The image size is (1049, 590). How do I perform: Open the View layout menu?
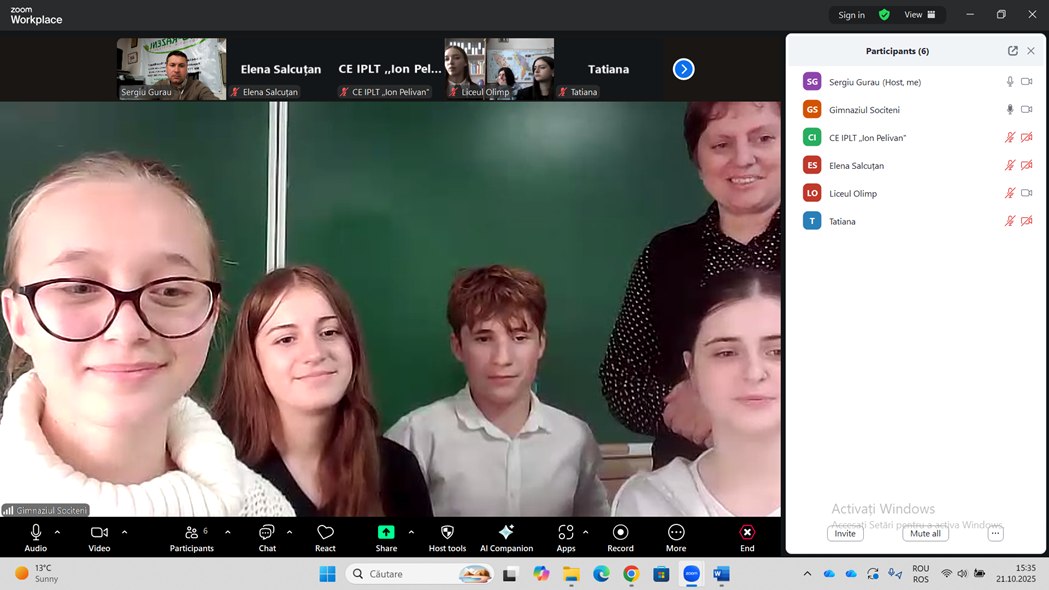click(919, 15)
